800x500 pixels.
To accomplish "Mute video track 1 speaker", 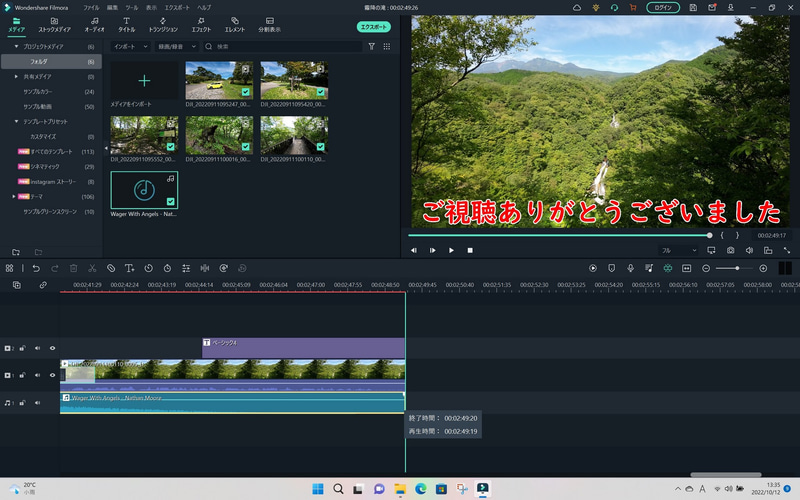I will (37, 375).
